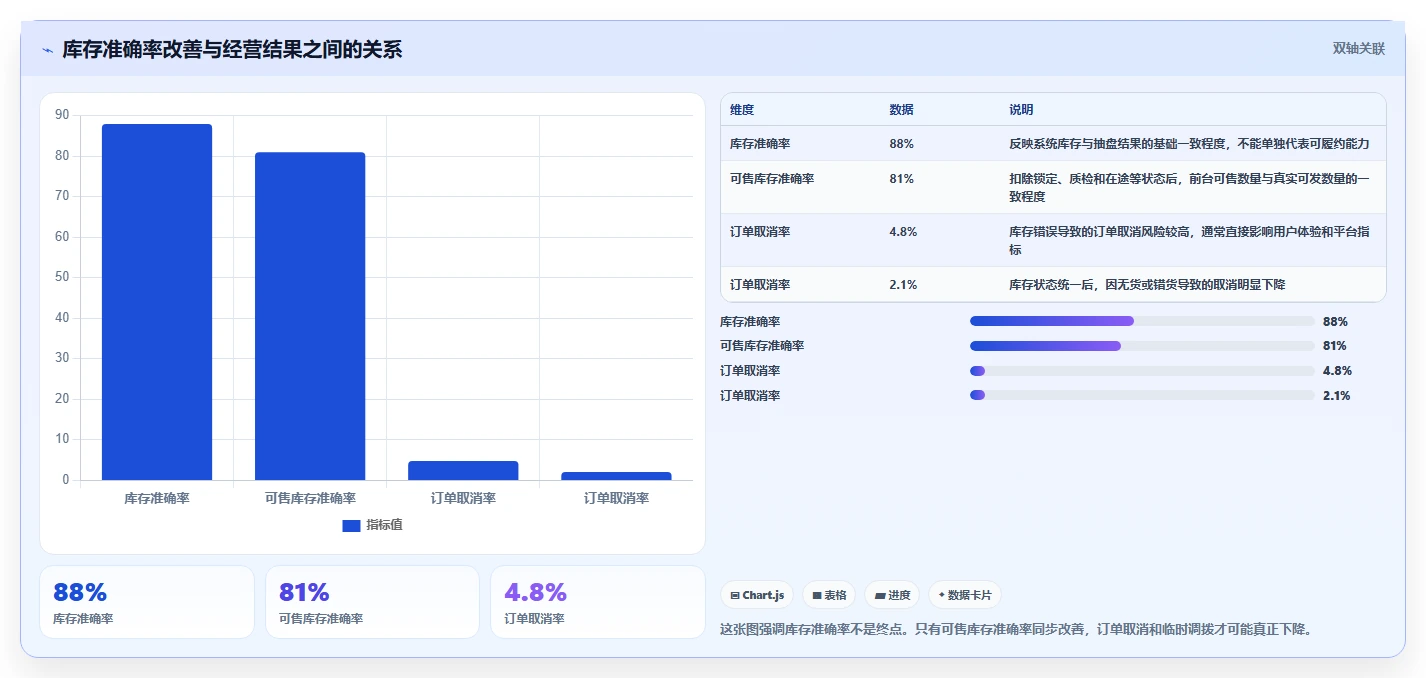Viewport: 1426px width, 678px height.
Task: Click the 库存准确率 bar in the chart
Action: [x=157, y=302]
